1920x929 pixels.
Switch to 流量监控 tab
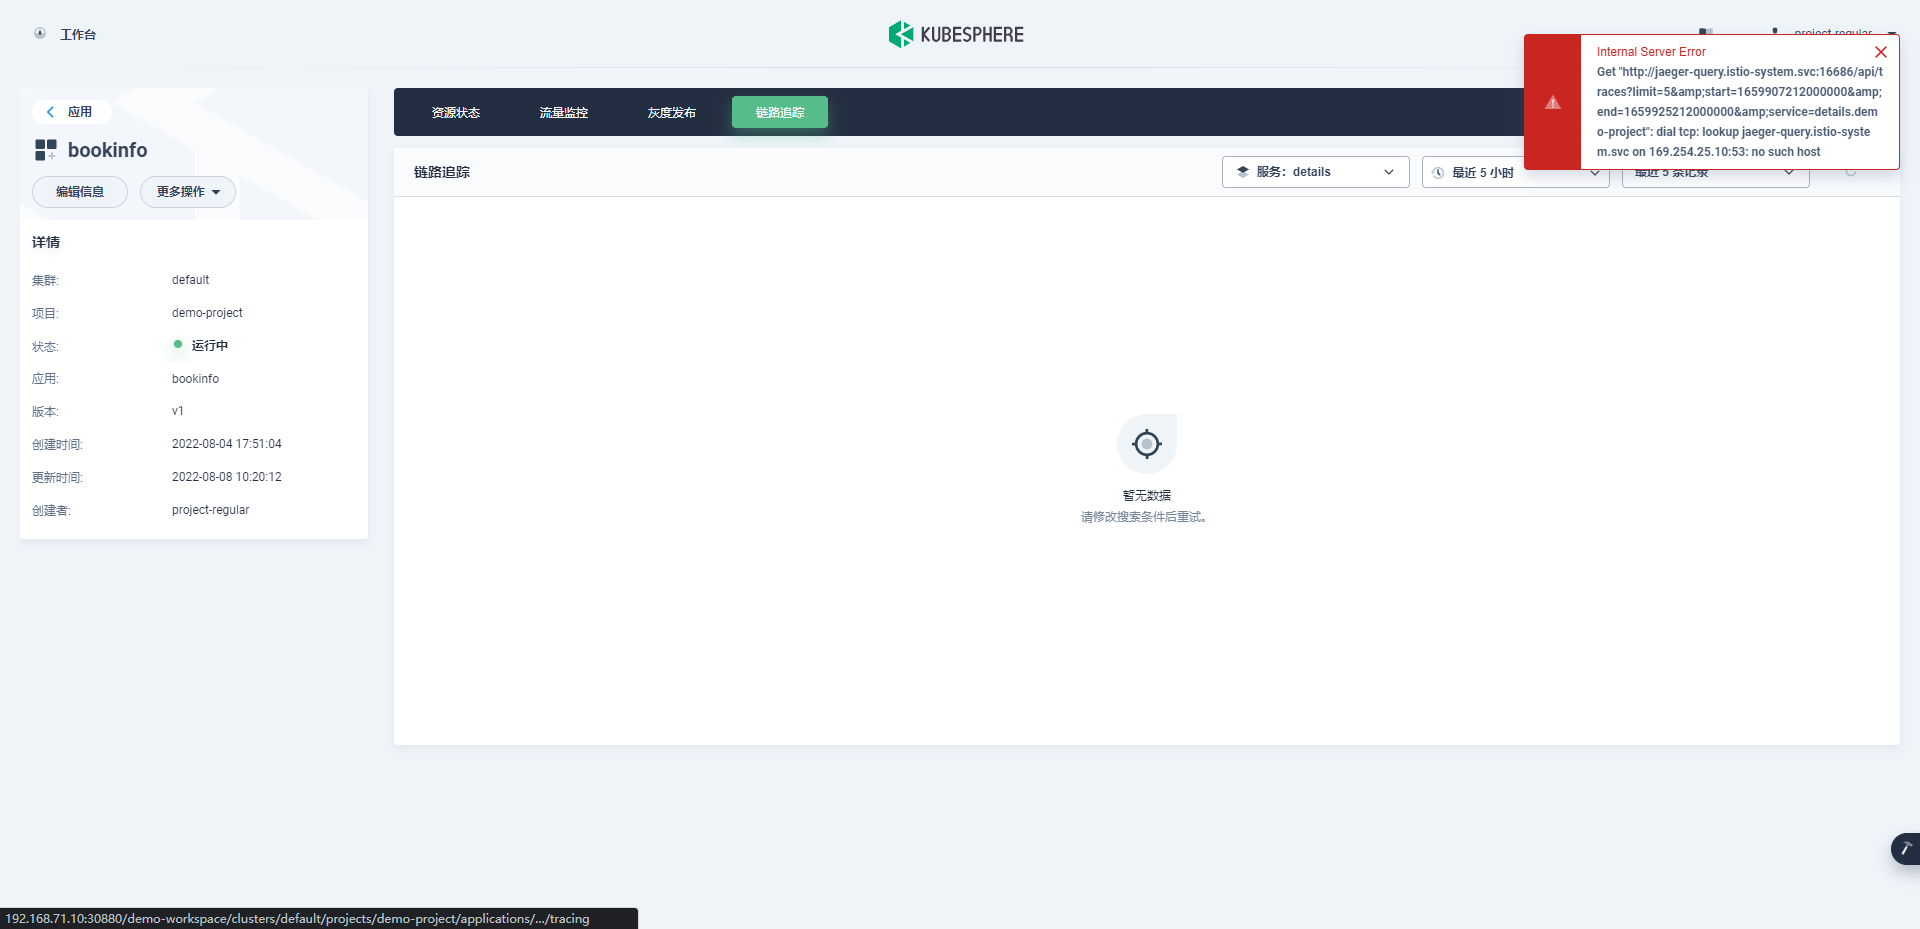(x=564, y=112)
